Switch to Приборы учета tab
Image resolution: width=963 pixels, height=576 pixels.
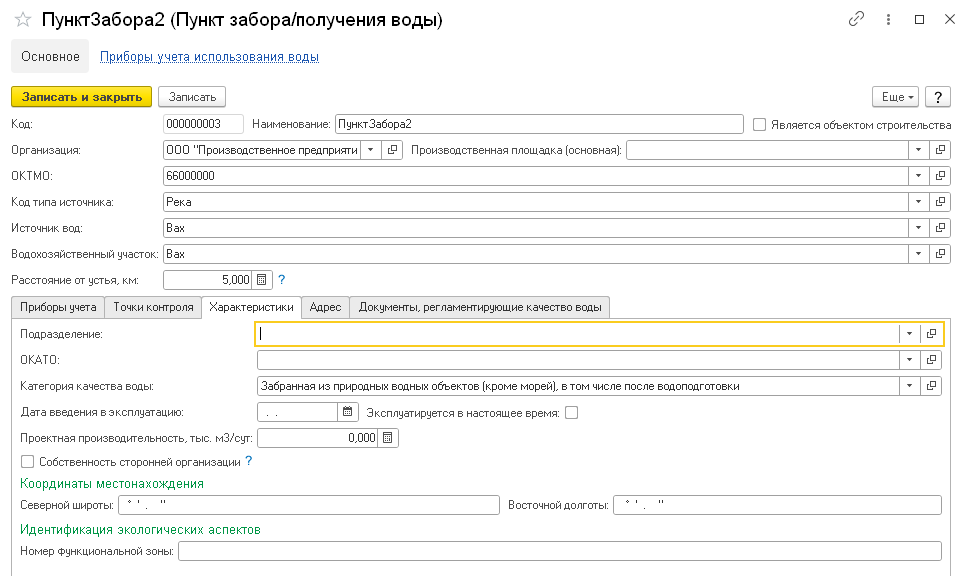(58, 307)
